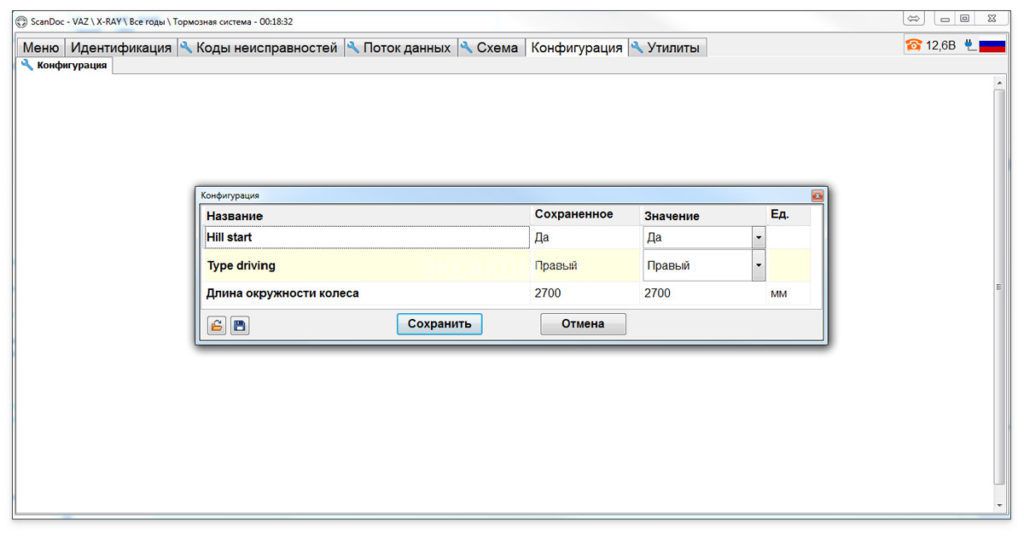Click the double-arrow icon in title bar

coord(914,19)
